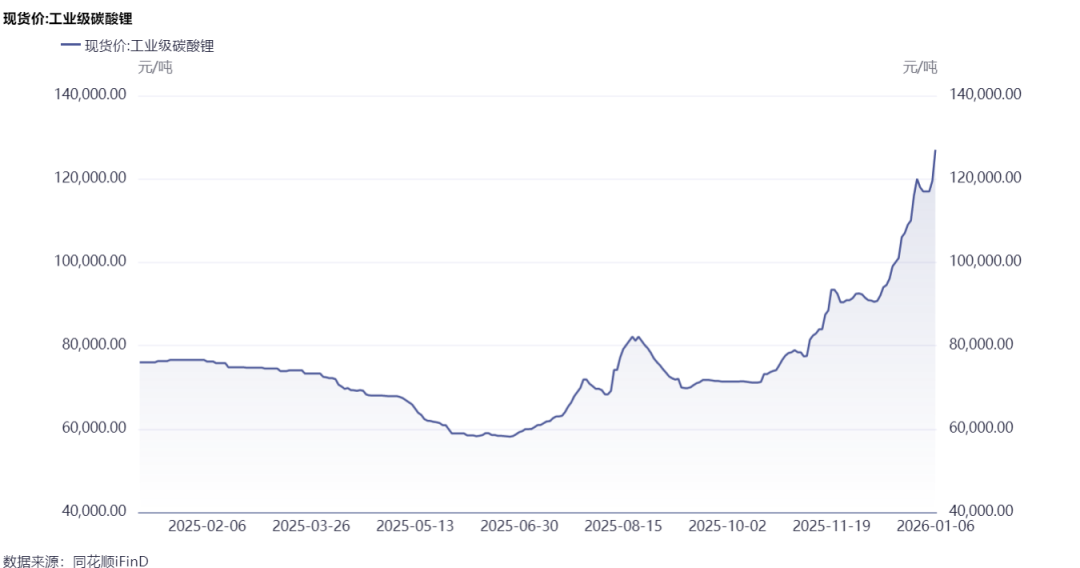Image resolution: width=1080 pixels, height=568 pixels.
Task: Click right axis value 40,000.00
Action: pos(982,511)
